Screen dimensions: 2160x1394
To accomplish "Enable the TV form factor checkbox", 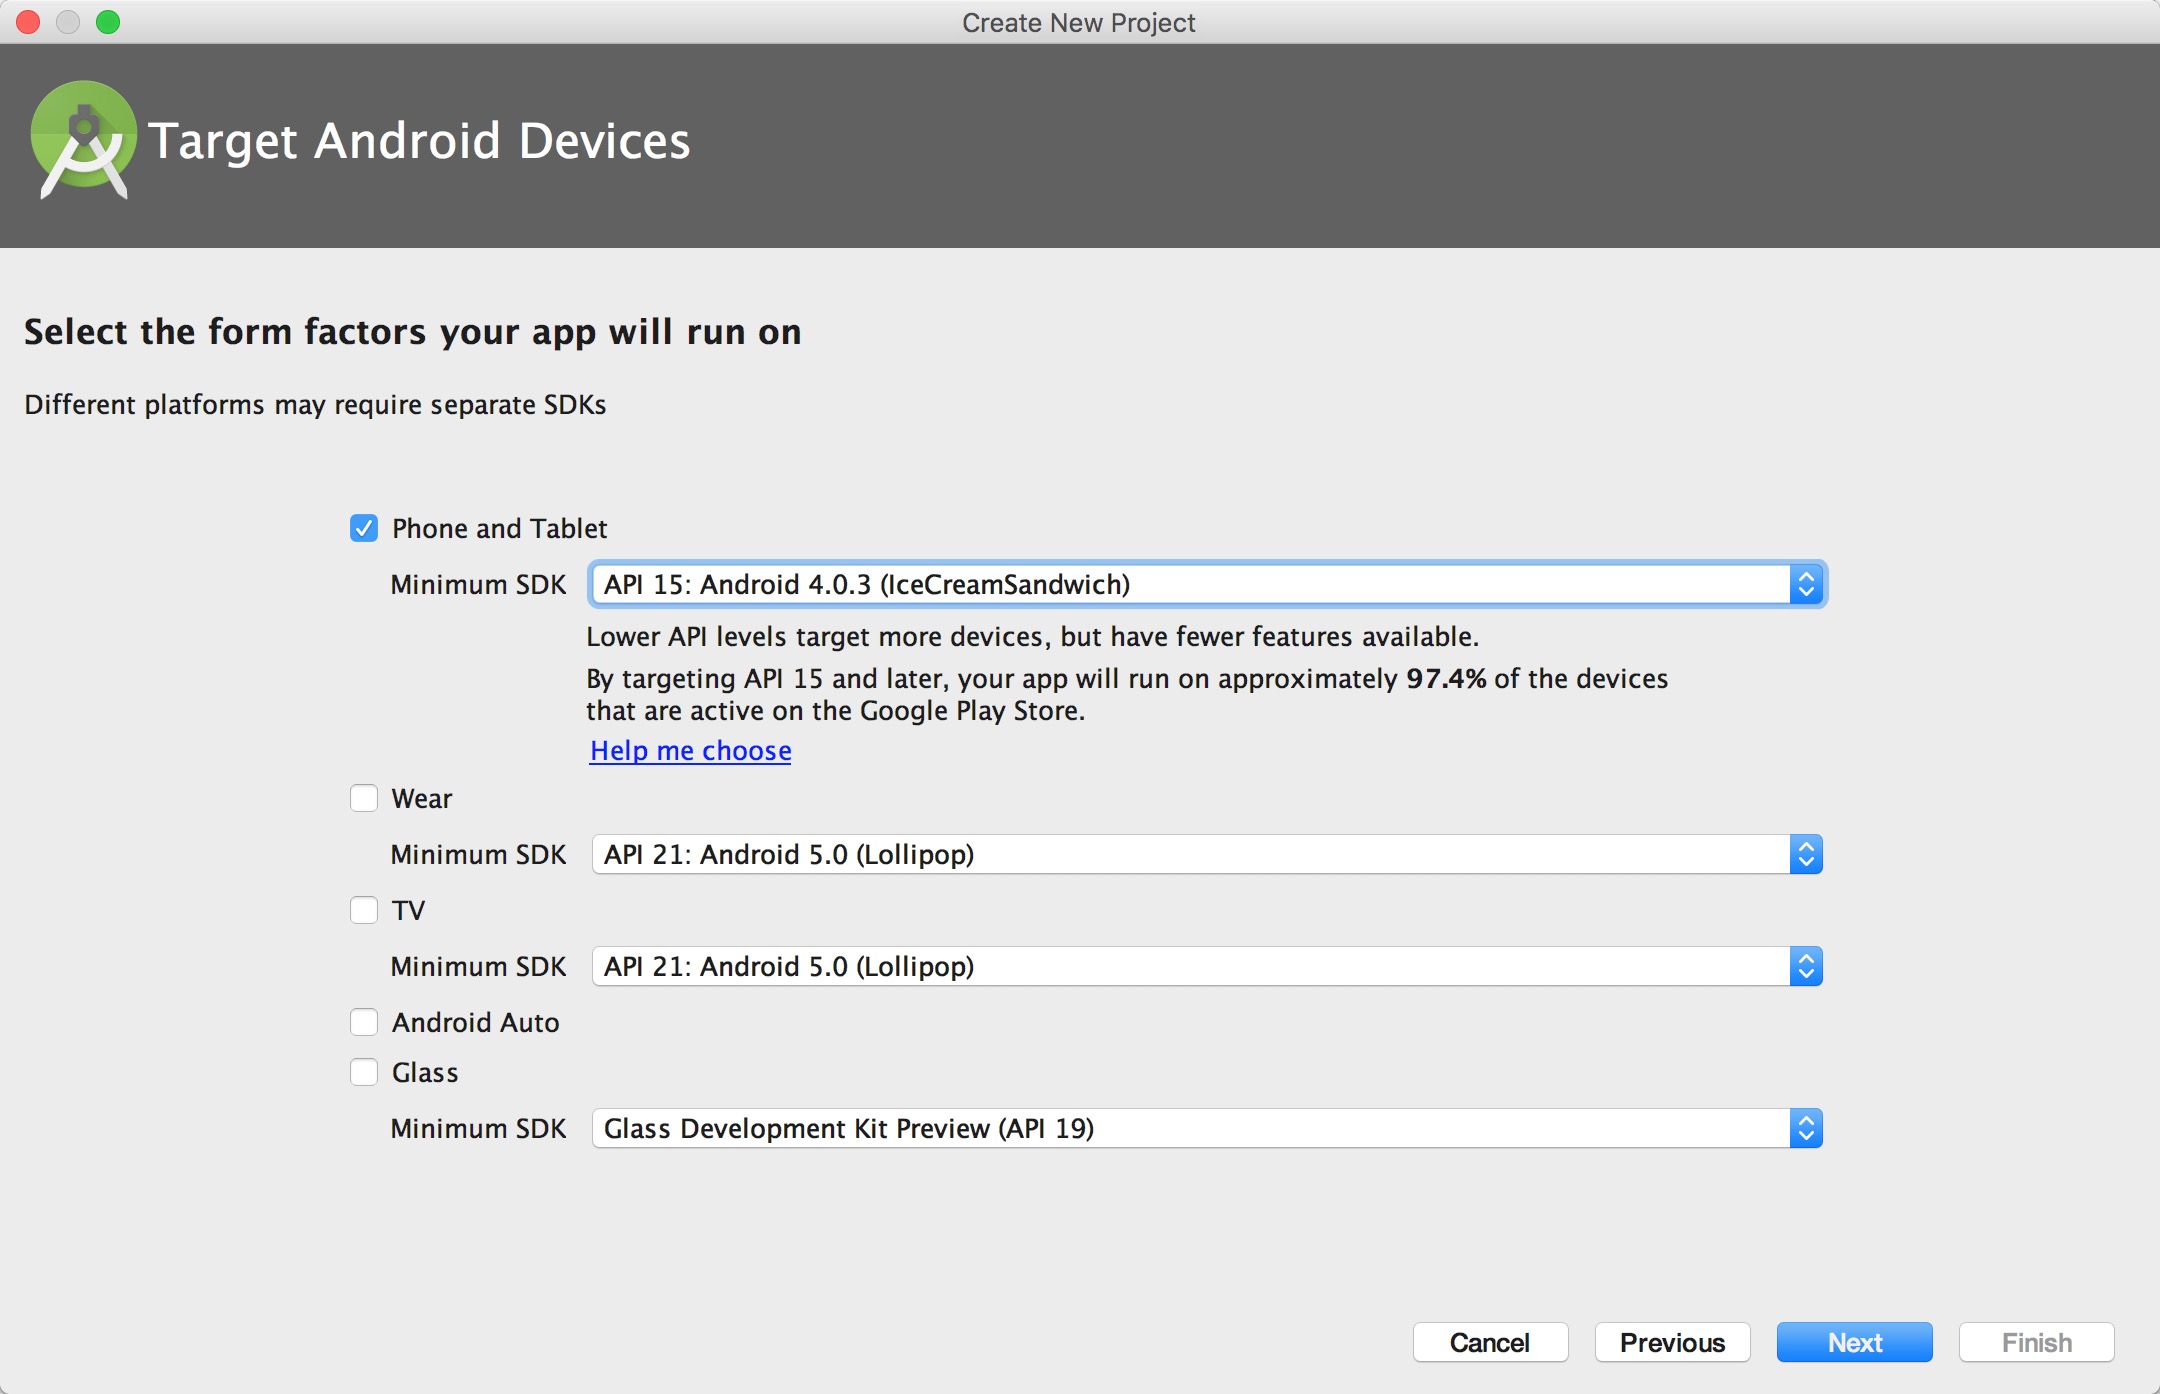I will [x=364, y=910].
